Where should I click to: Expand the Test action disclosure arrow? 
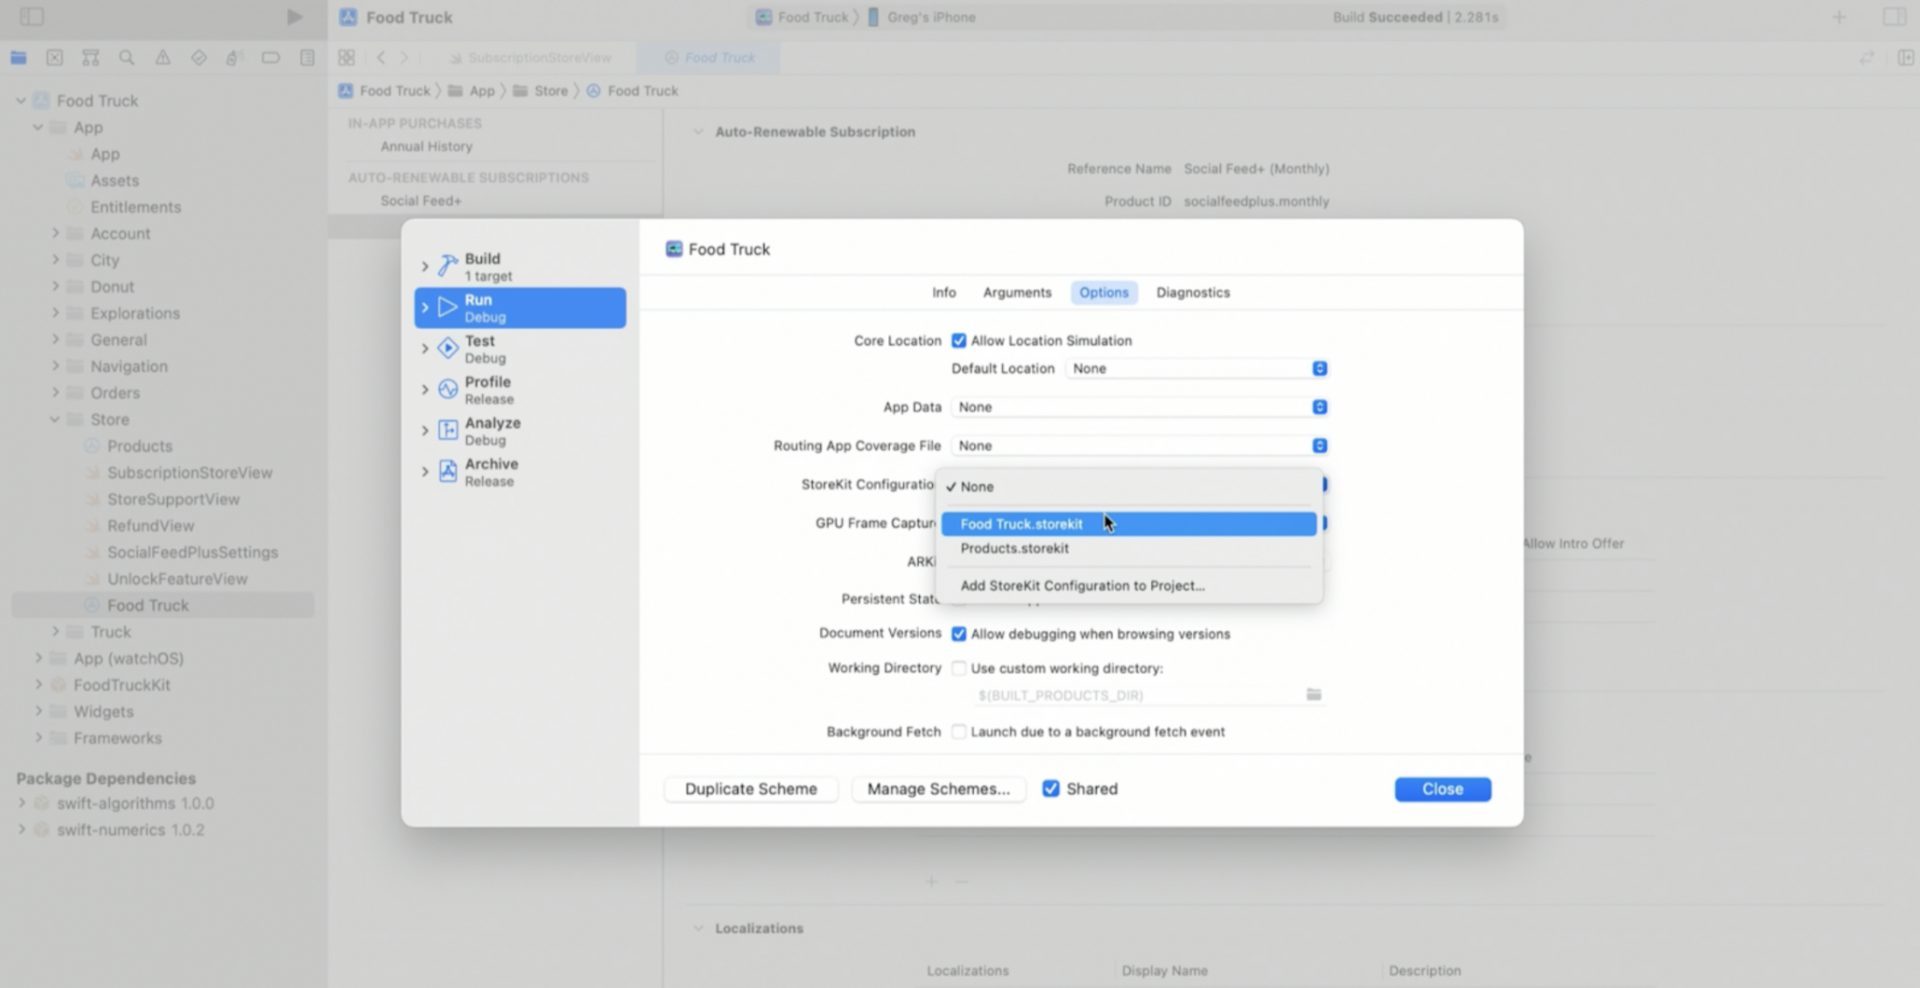(425, 348)
